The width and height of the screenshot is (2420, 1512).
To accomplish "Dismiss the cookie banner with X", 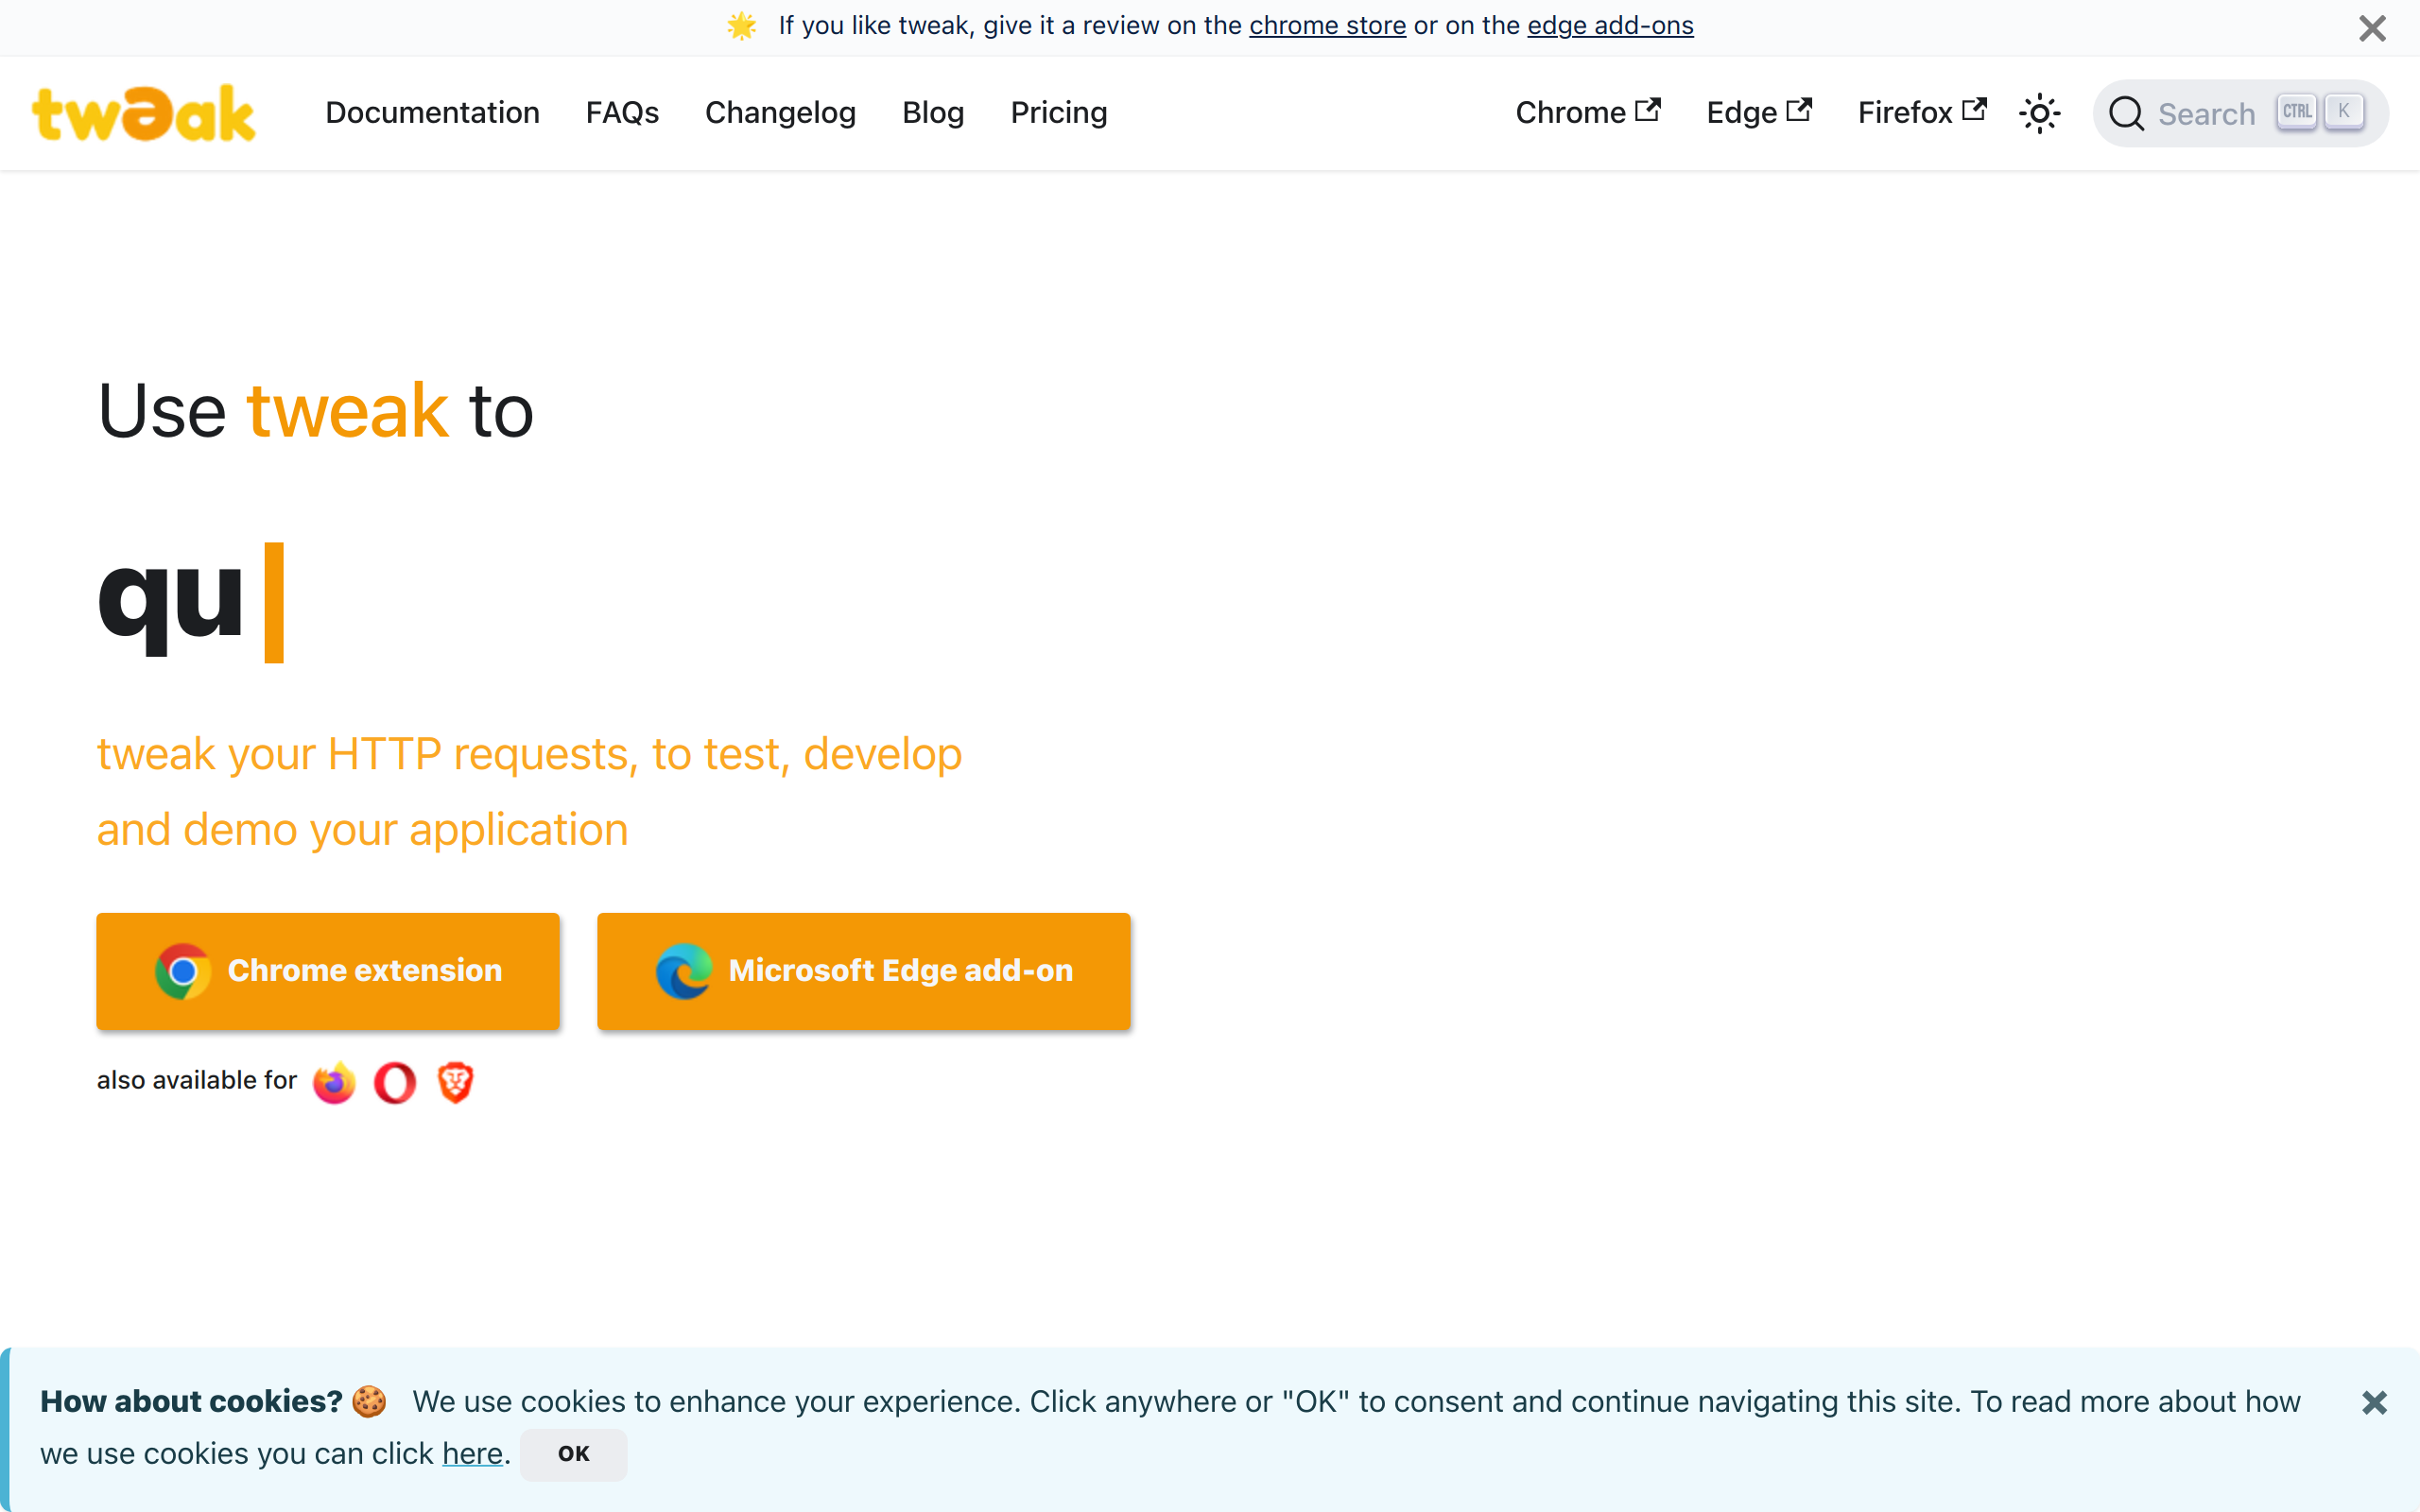I will coord(2374,1402).
